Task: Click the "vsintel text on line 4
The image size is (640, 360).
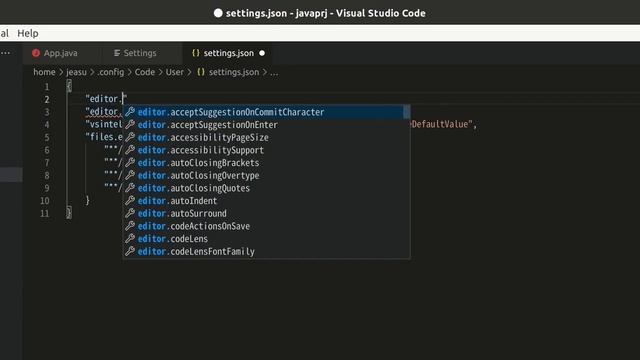Action: pos(104,124)
